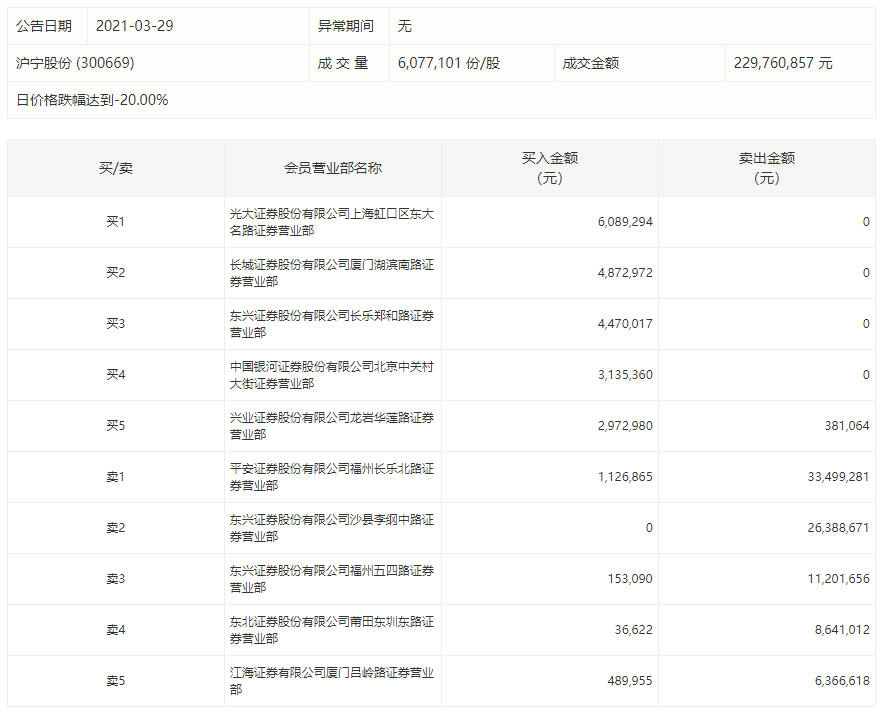Open 东北证券 莆田东圳东路 branch entry
This screenshot has height=717, width=888.
331,630
